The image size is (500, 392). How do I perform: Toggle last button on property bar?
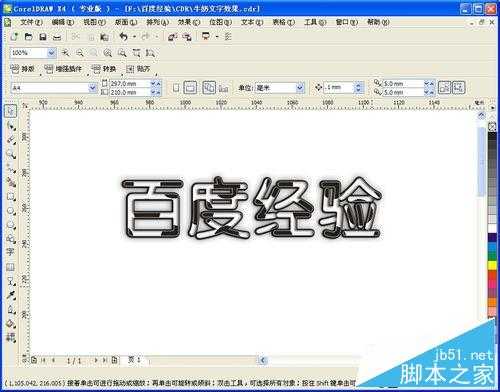tap(458, 88)
